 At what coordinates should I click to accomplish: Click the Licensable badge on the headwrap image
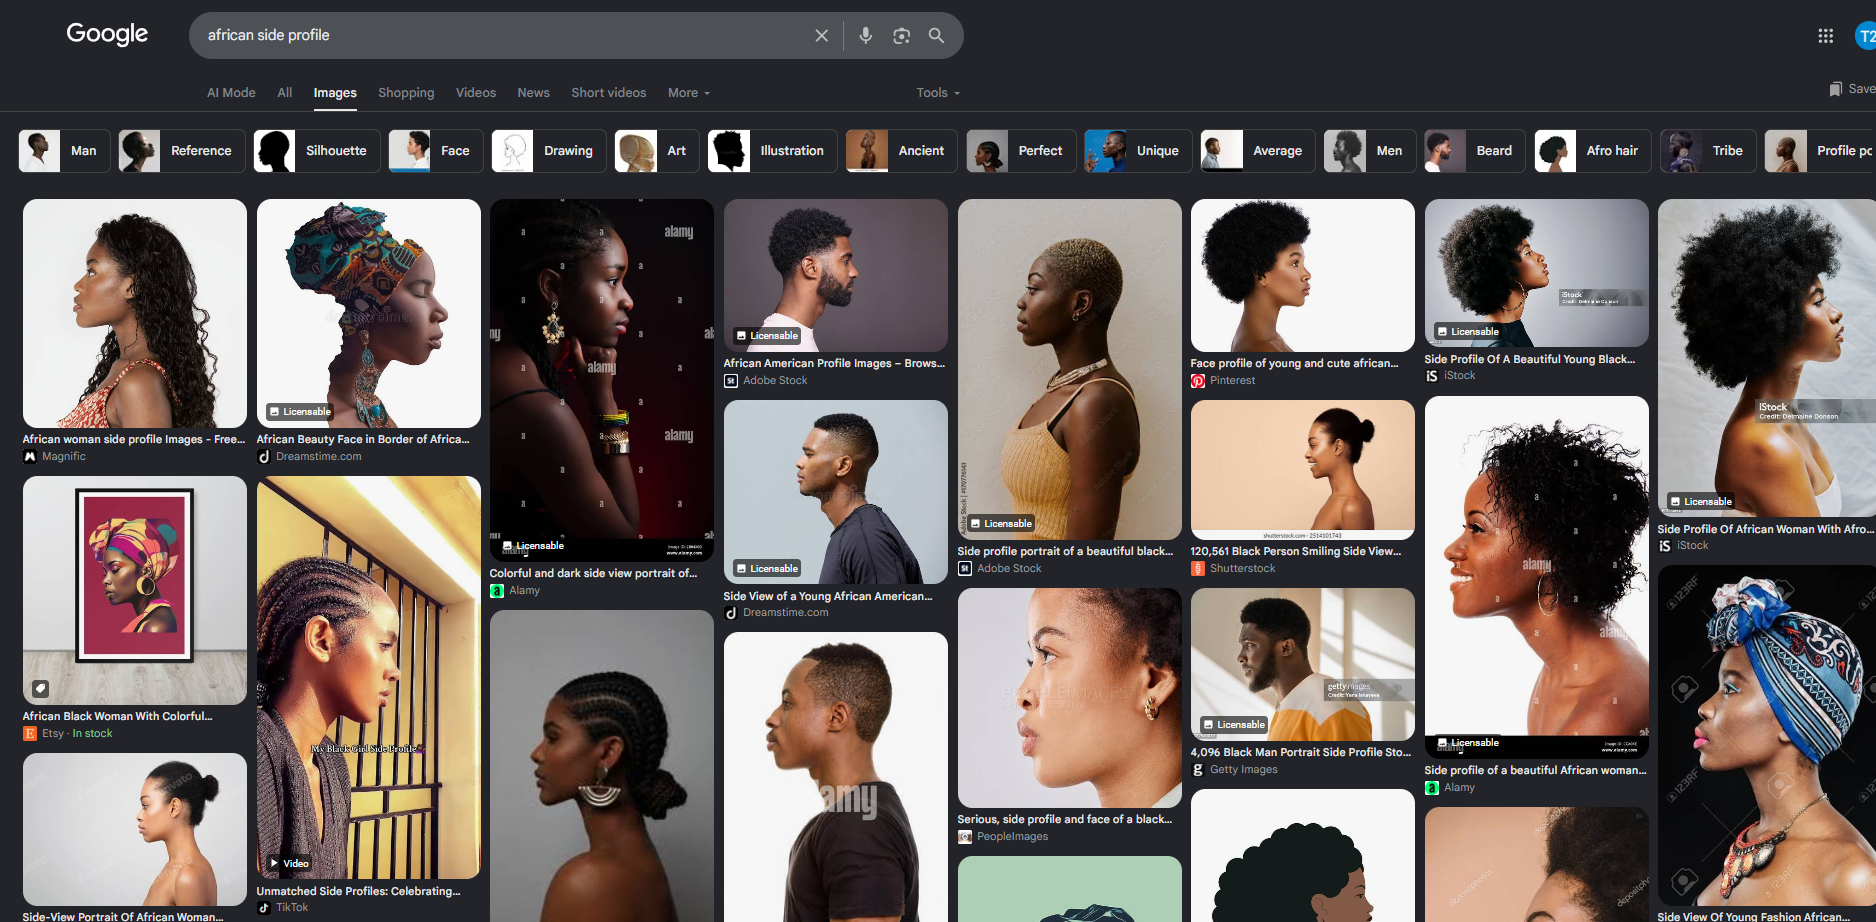(299, 411)
